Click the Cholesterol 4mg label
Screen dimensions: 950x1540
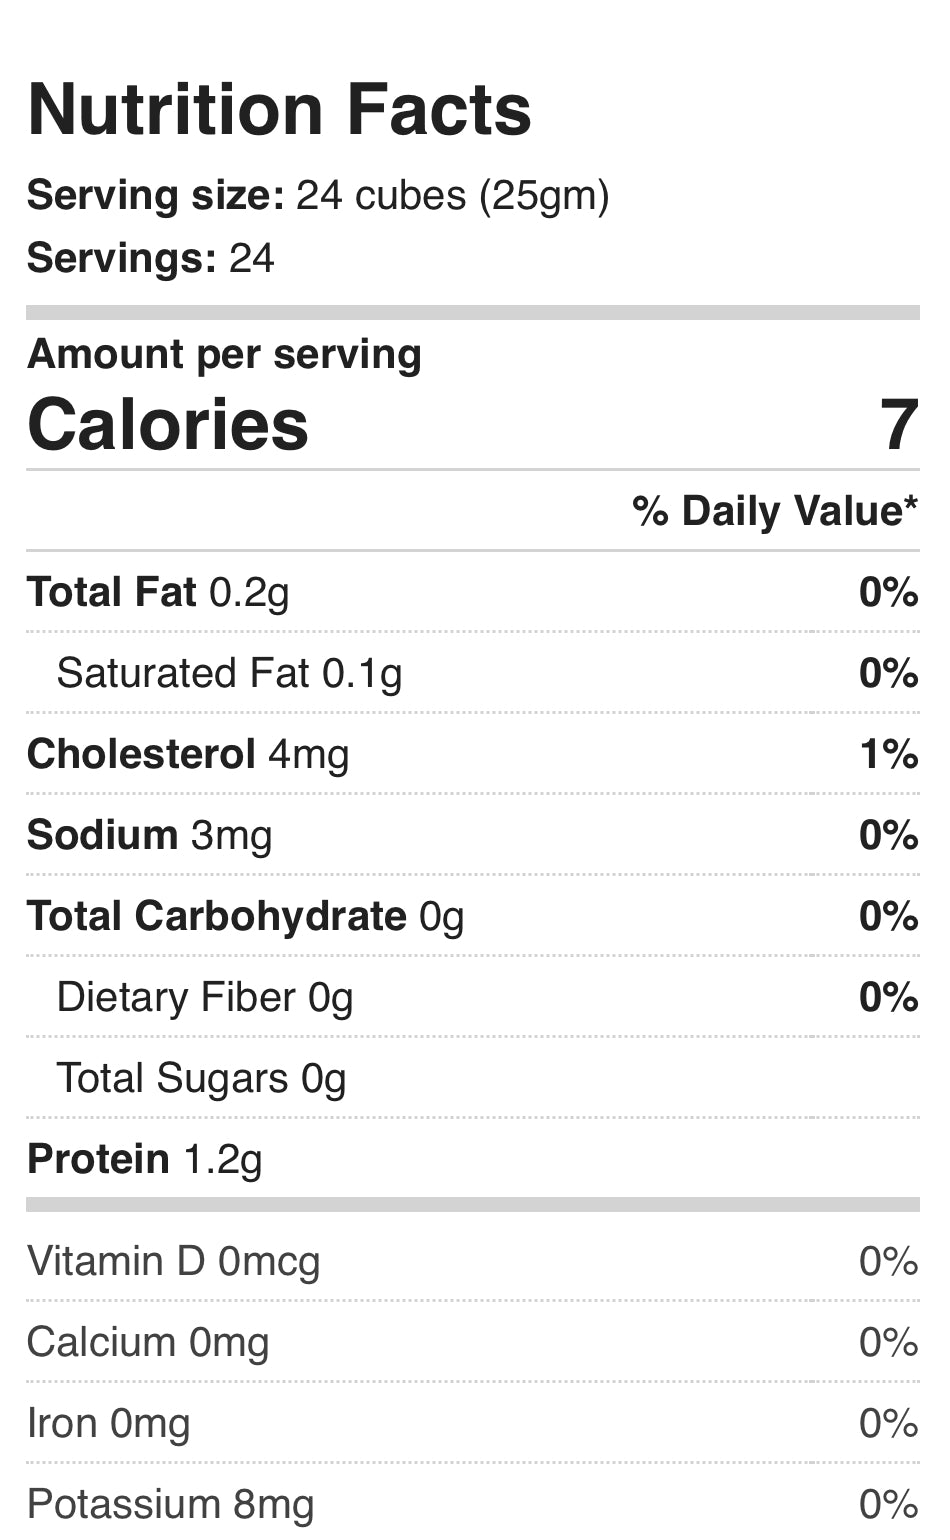[x=188, y=754]
